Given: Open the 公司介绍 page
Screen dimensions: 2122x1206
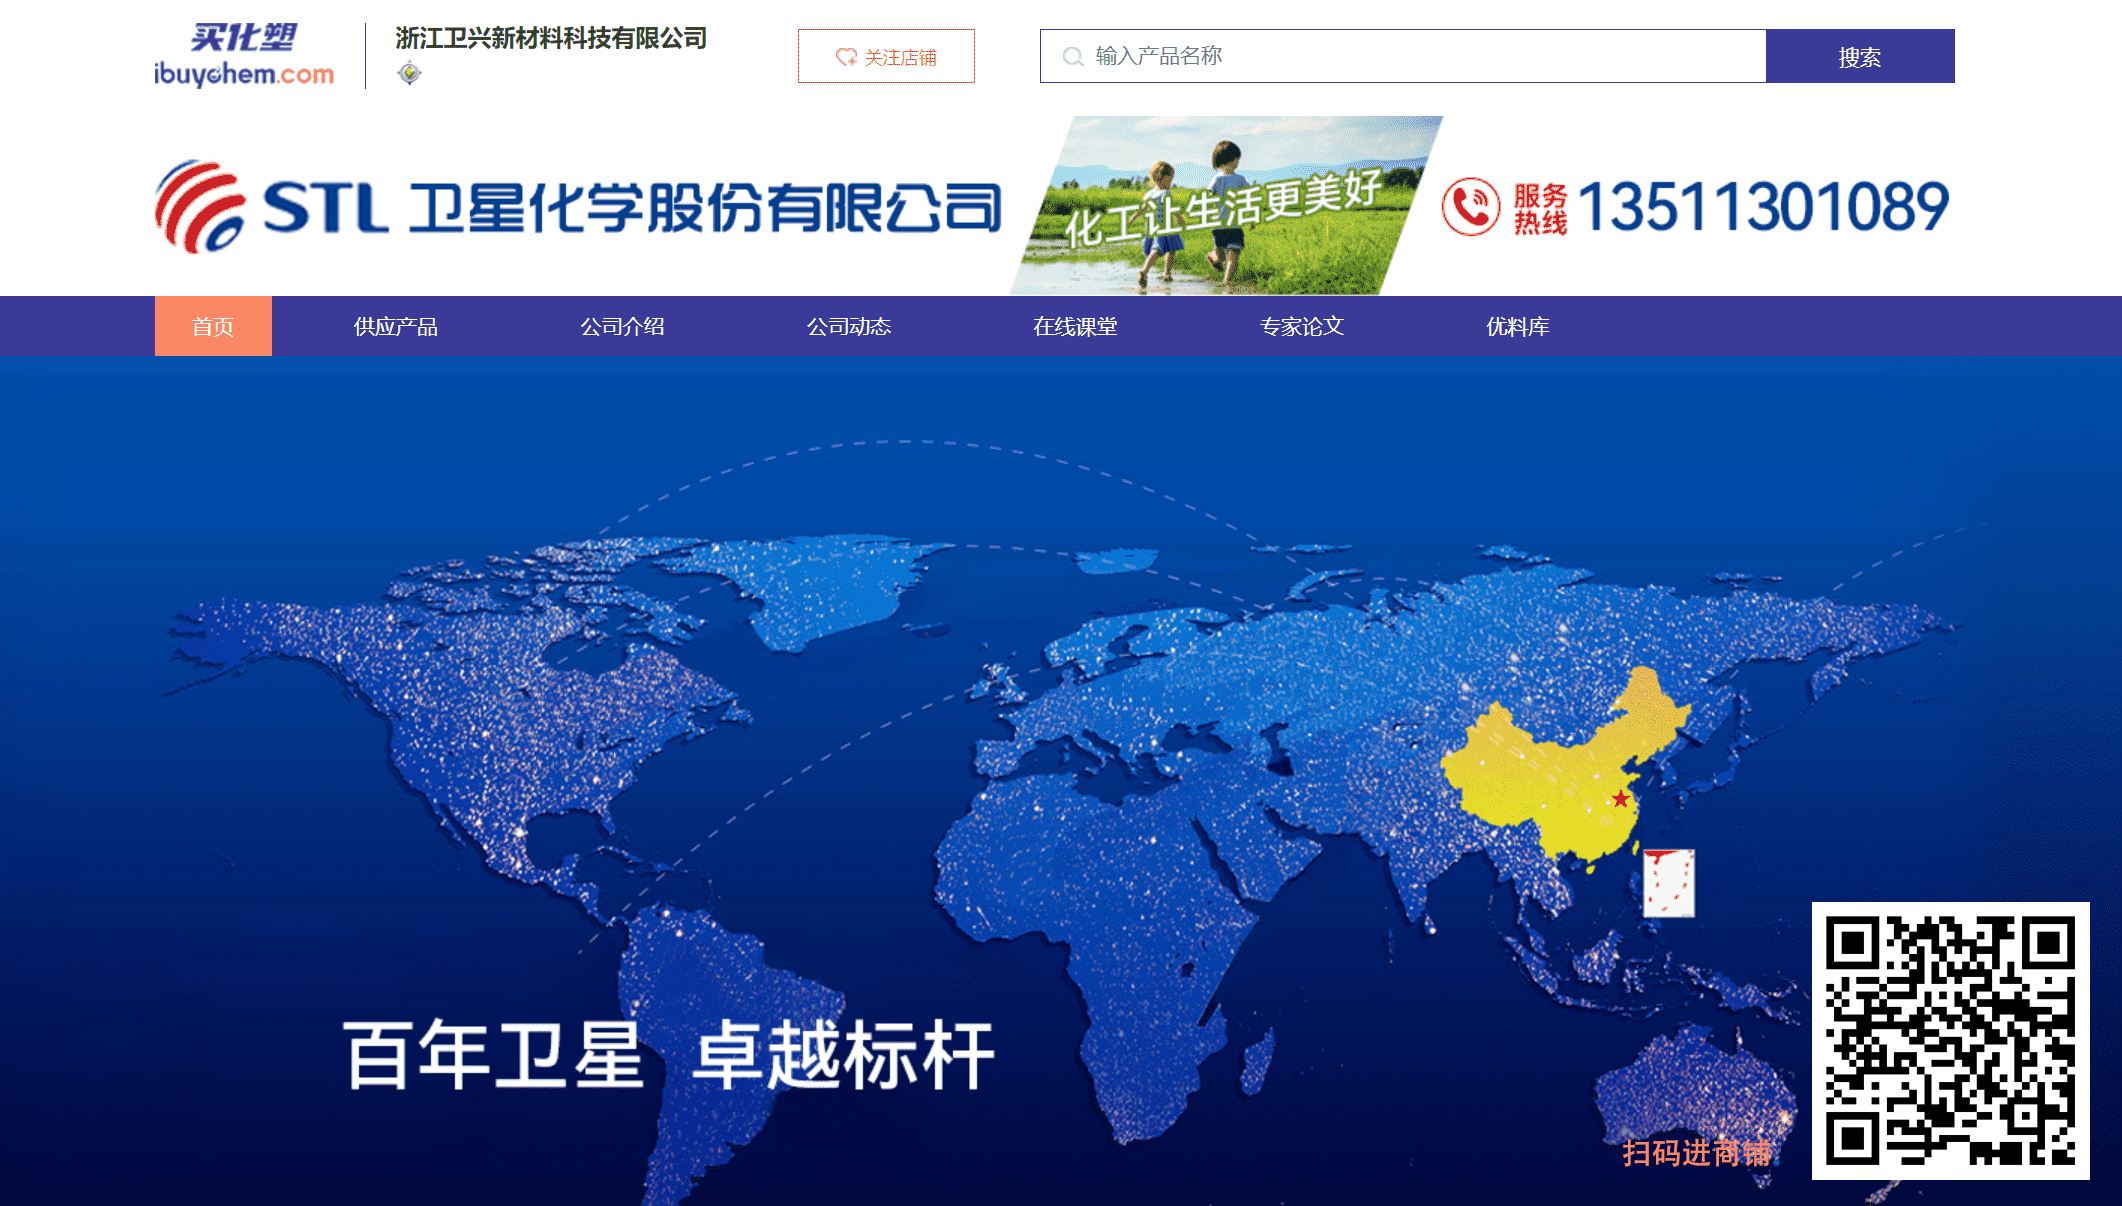Looking at the screenshot, I should [x=622, y=326].
